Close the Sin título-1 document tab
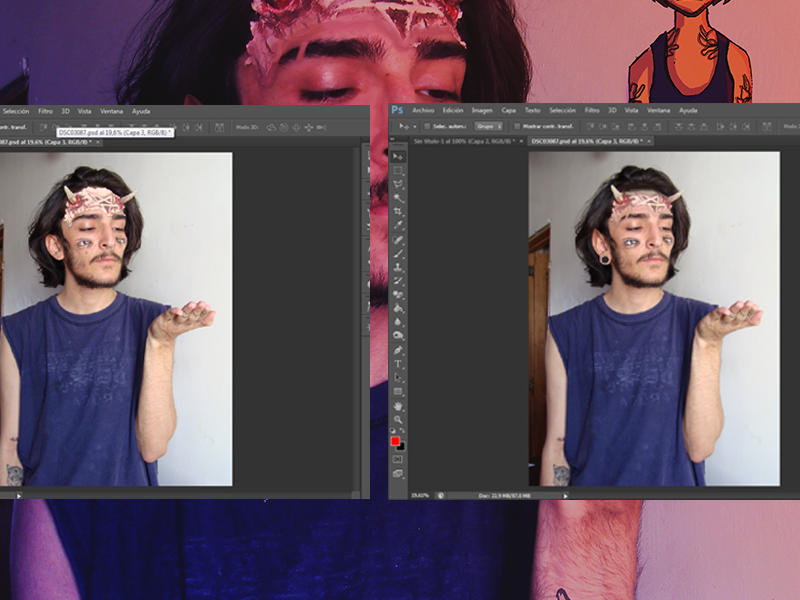This screenshot has width=800, height=600. click(521, 141)
